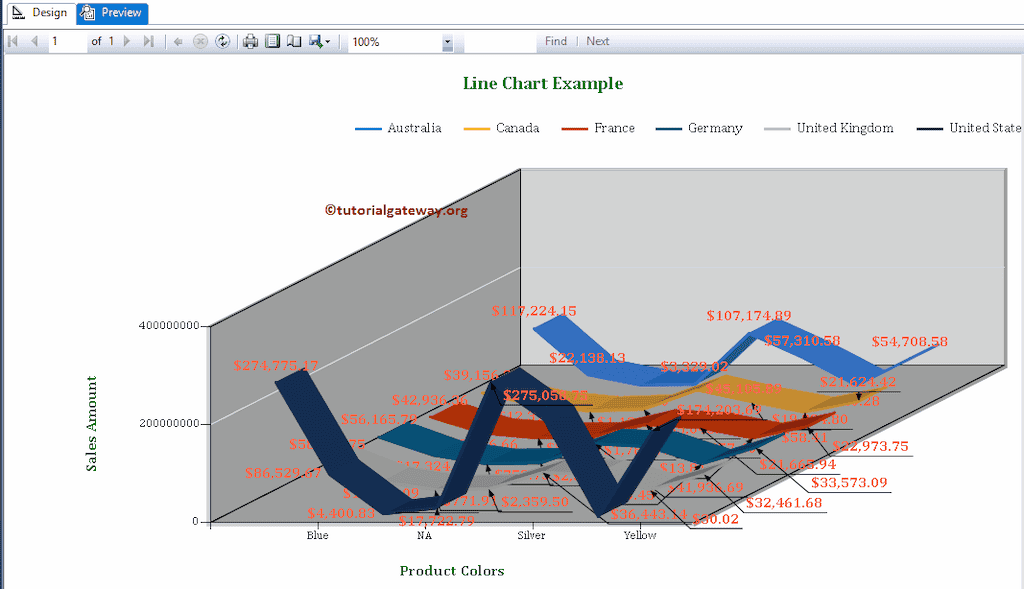The image size is (1024, 589).
Task: Open Print Layout view icon
Action: [271, 41]
